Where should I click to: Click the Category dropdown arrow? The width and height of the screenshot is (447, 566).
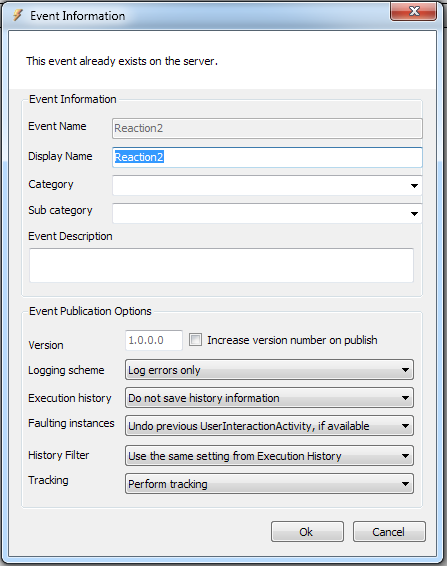point(414,186)
